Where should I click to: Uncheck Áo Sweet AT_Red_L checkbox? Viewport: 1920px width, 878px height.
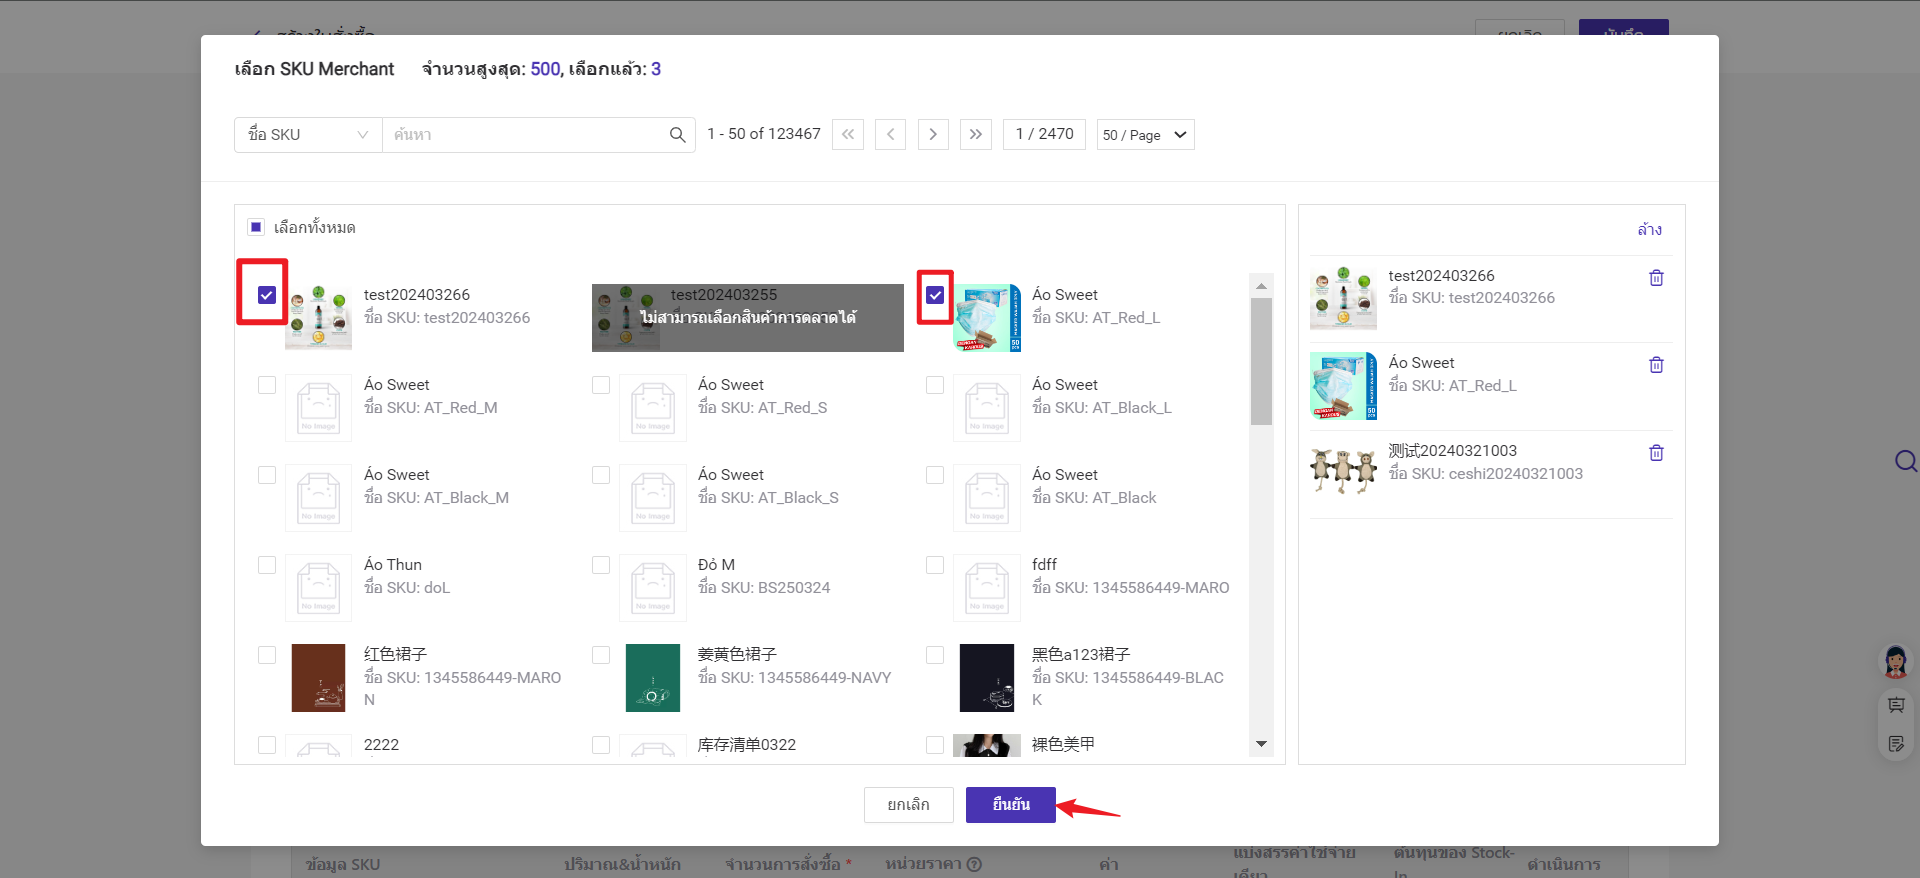click(x=935, y=295)
